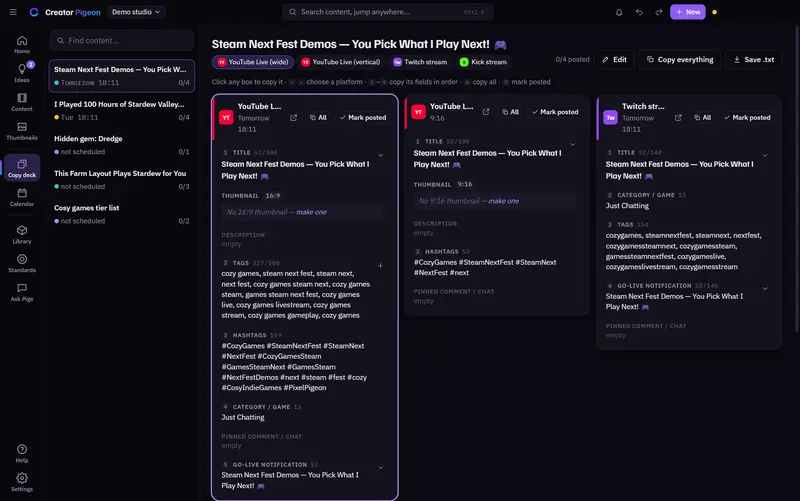Go to Home in sidebar
800x501 pixels.
(22, 44)
